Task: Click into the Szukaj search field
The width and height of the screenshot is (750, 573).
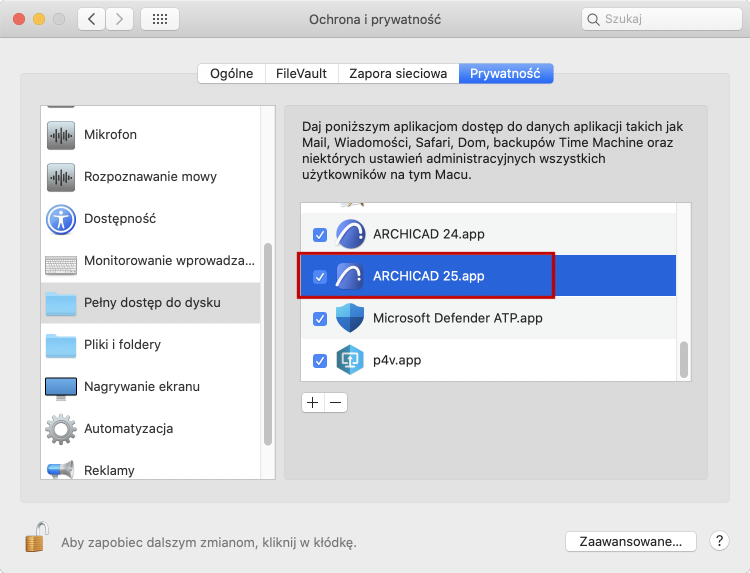Action: coord(662,19)
